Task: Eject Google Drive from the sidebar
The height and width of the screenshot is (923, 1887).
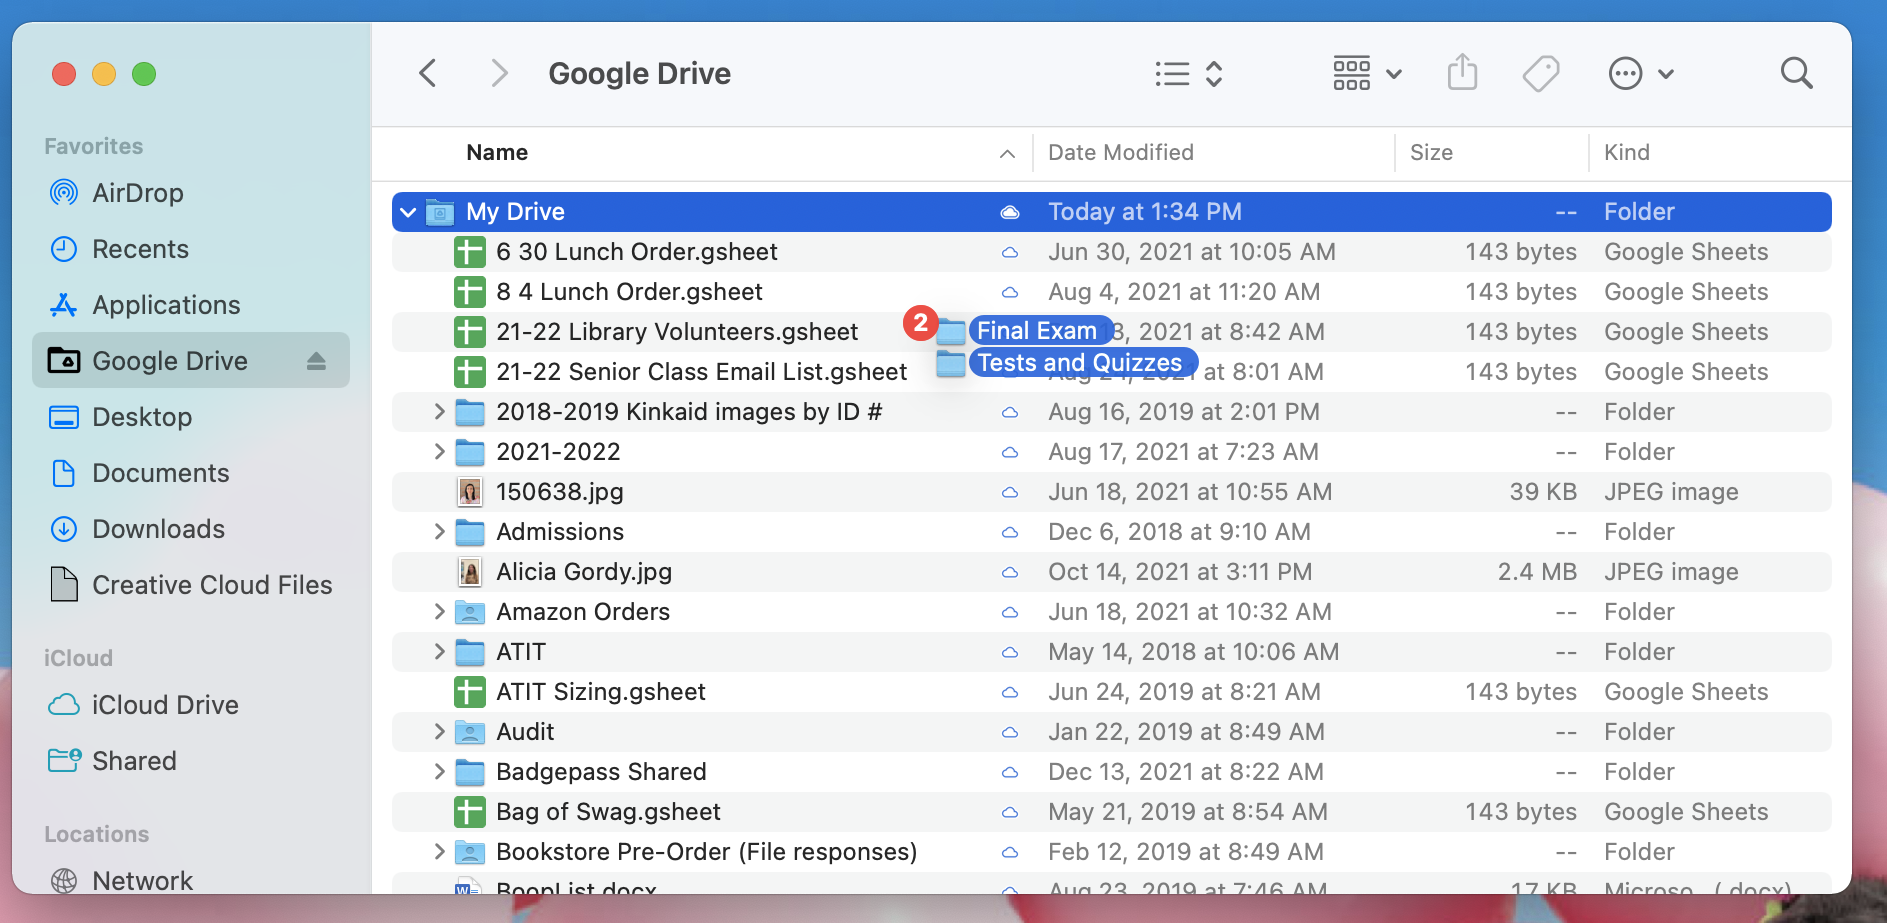Action: 316,361
